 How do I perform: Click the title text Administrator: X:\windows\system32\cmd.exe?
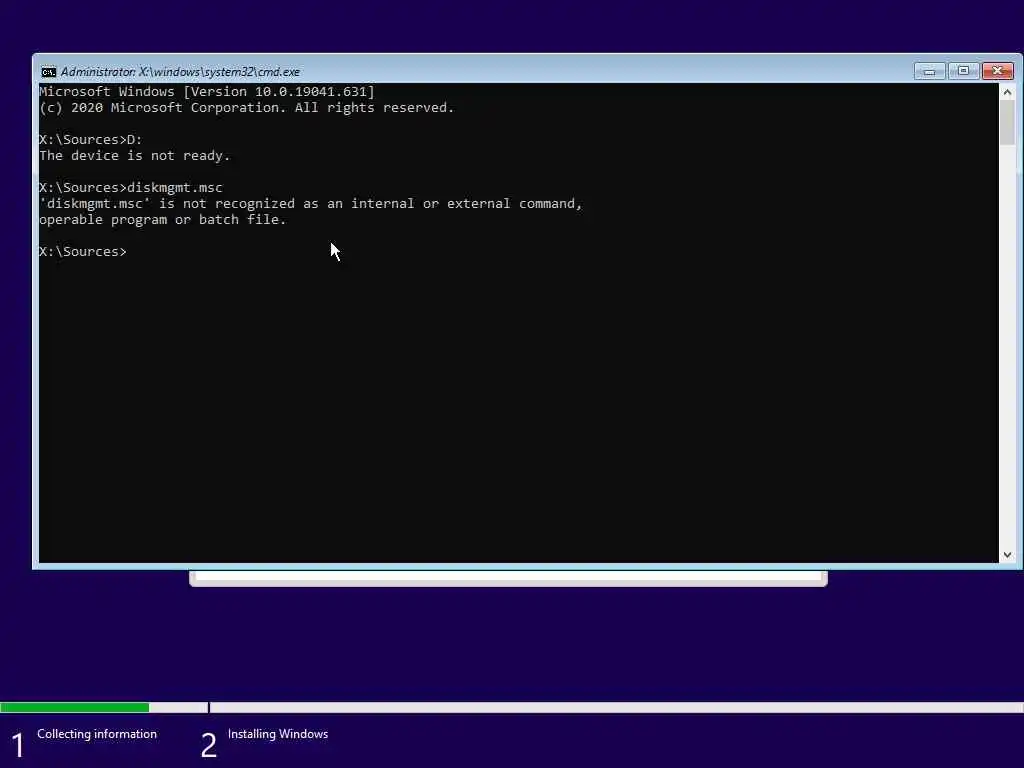180,72
